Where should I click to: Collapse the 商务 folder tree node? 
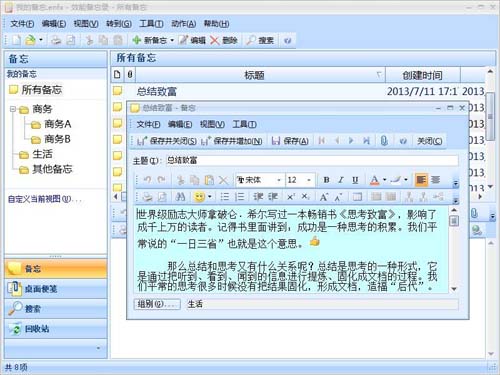13,109
